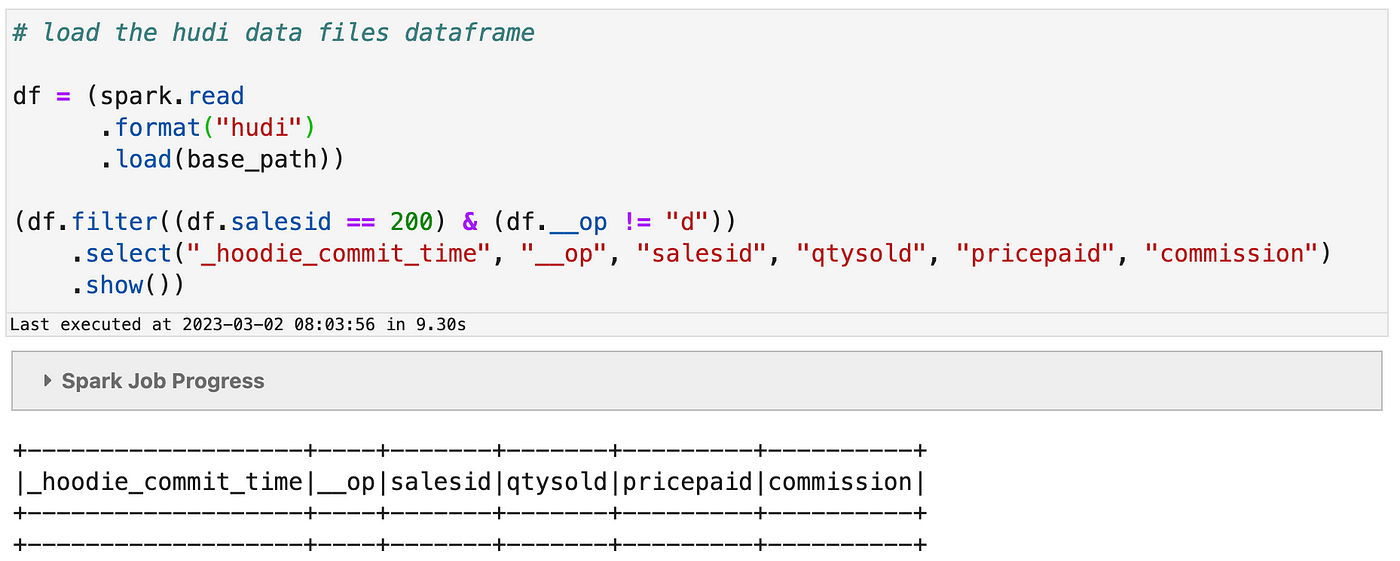1400x561 pixels.
Task: Place cursor on spark.read in code
Action: 172,97
